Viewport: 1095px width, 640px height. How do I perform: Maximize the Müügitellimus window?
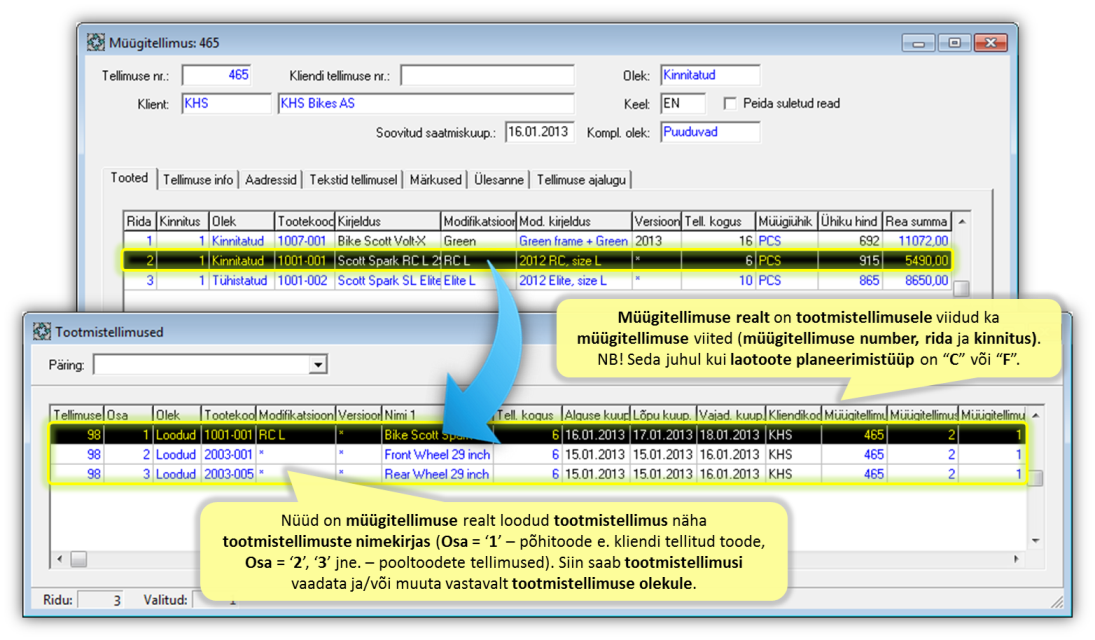click(954, 43)
